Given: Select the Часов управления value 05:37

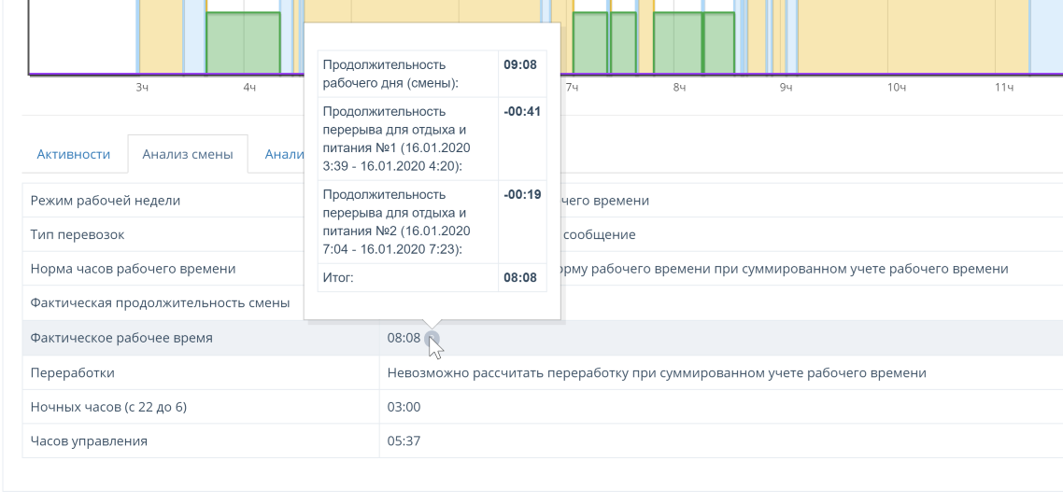Looking at the screenshot, I should click(x=403, y=441).
